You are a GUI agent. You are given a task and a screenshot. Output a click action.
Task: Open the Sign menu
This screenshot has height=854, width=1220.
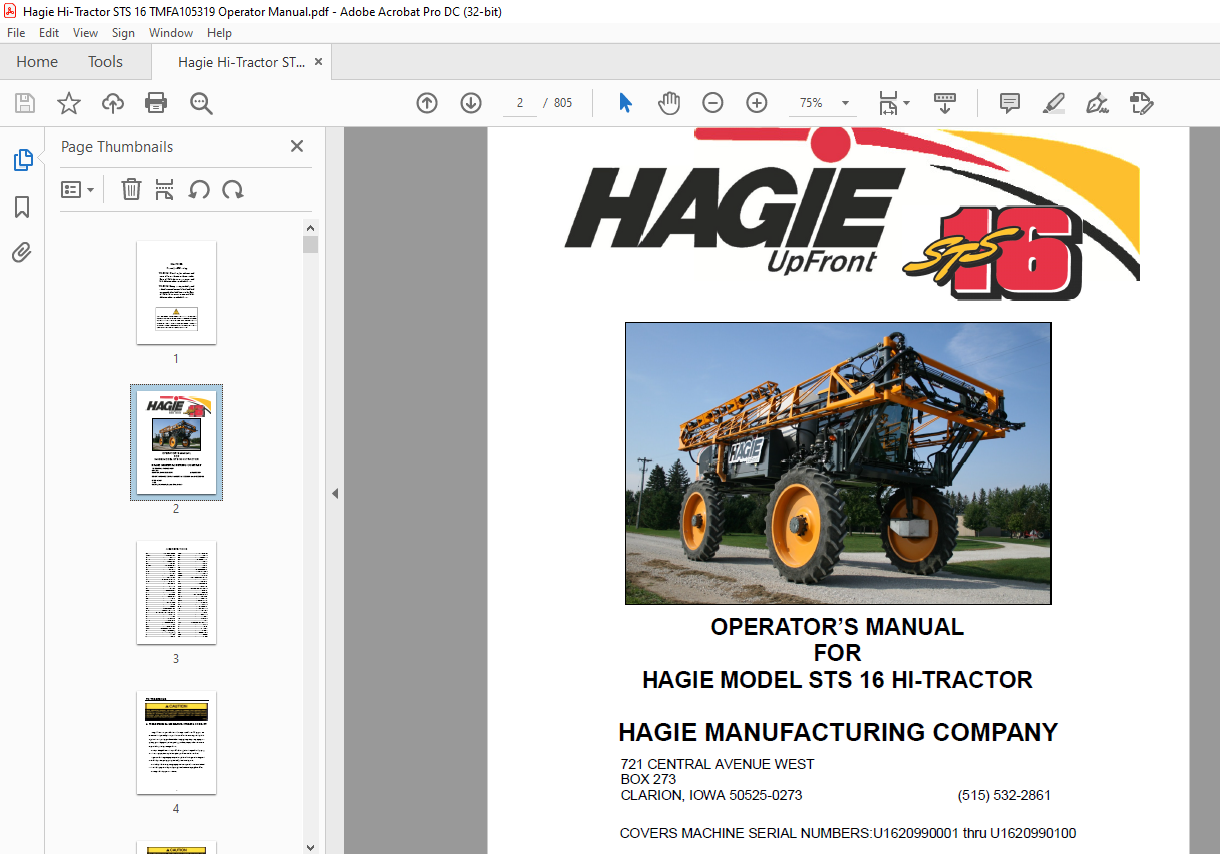click(x=123, y=33)
